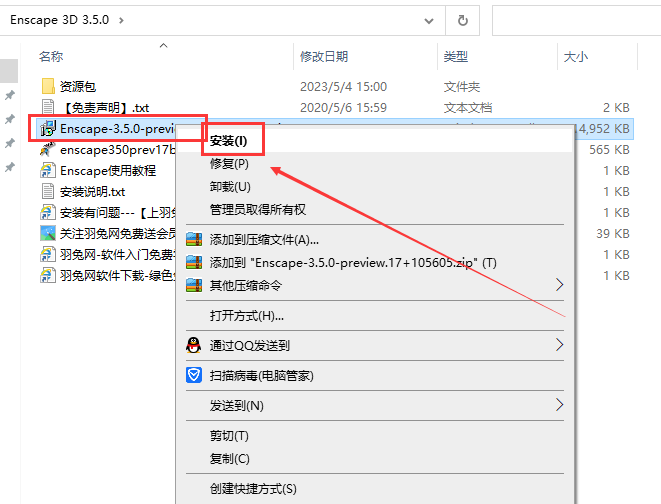The height and width of the screenshot is (504, 661).
Task: Sort files by the 类型 column header
Action: [456, 56]
